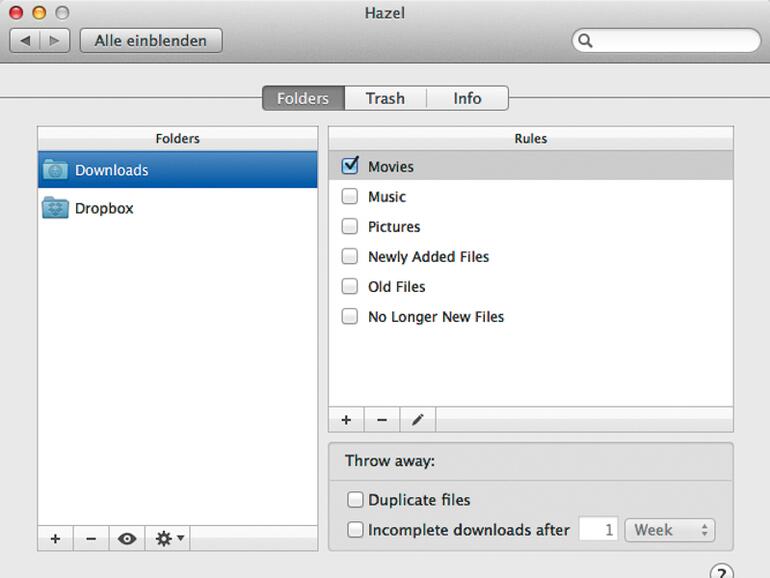
Task: Uncheck the Movies rule checkbox
Action: [x=350, y=166]
